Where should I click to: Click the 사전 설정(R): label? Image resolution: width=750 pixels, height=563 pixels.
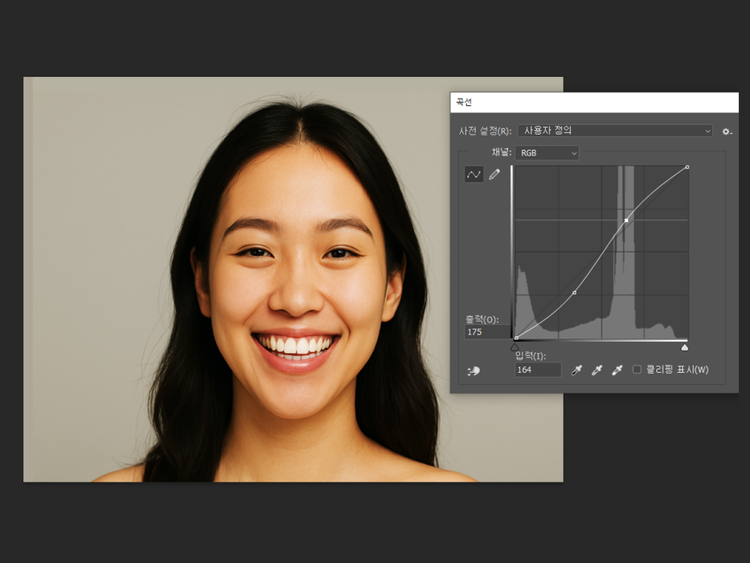(x=485, y=131)
